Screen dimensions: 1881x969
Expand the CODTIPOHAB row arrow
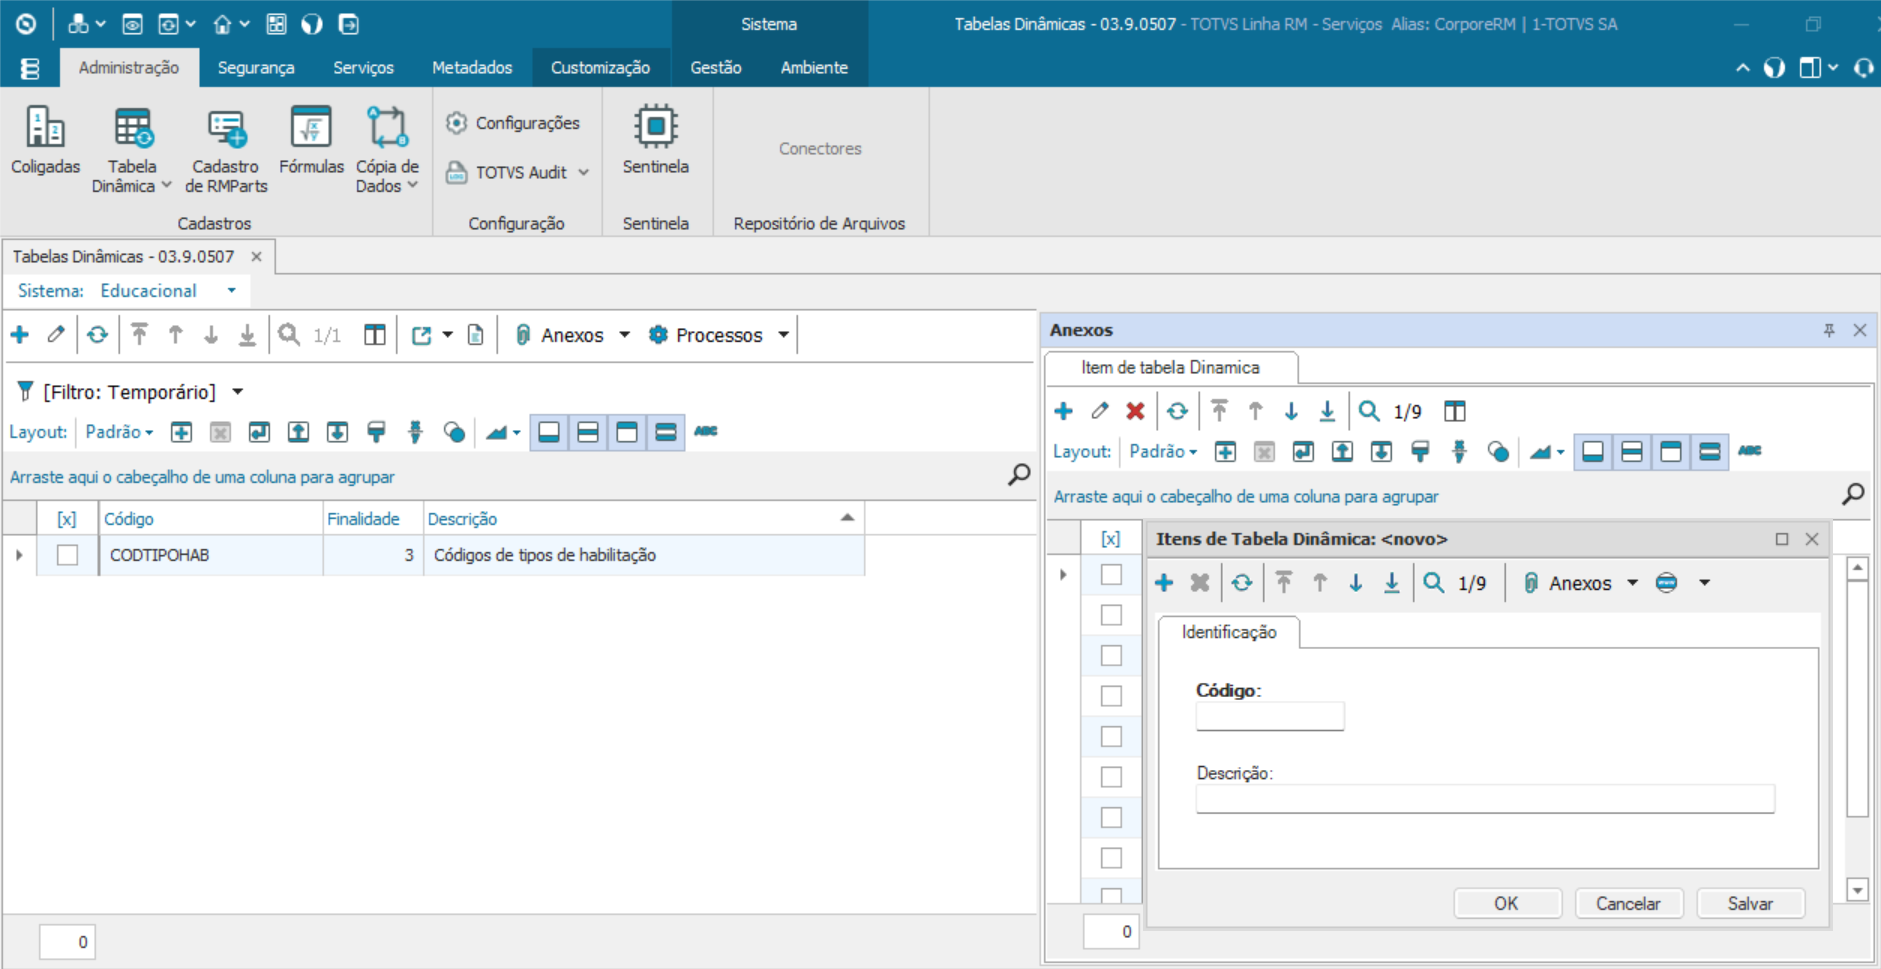[x=19, y=555]
